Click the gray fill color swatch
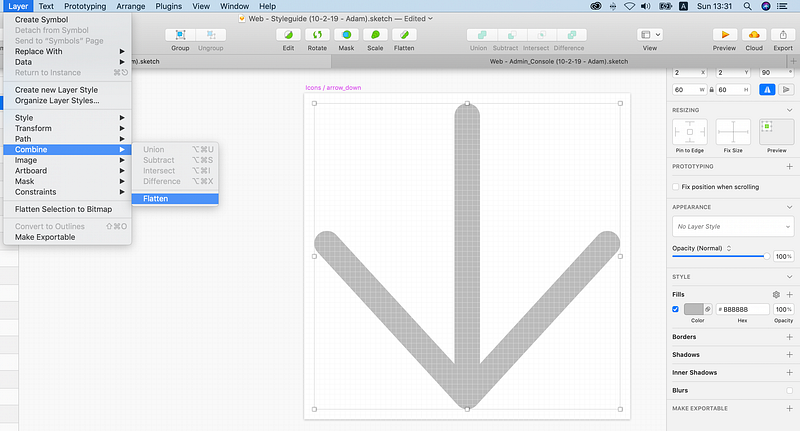This screenshot has width=800, height=431. click(x=693, y=309)
